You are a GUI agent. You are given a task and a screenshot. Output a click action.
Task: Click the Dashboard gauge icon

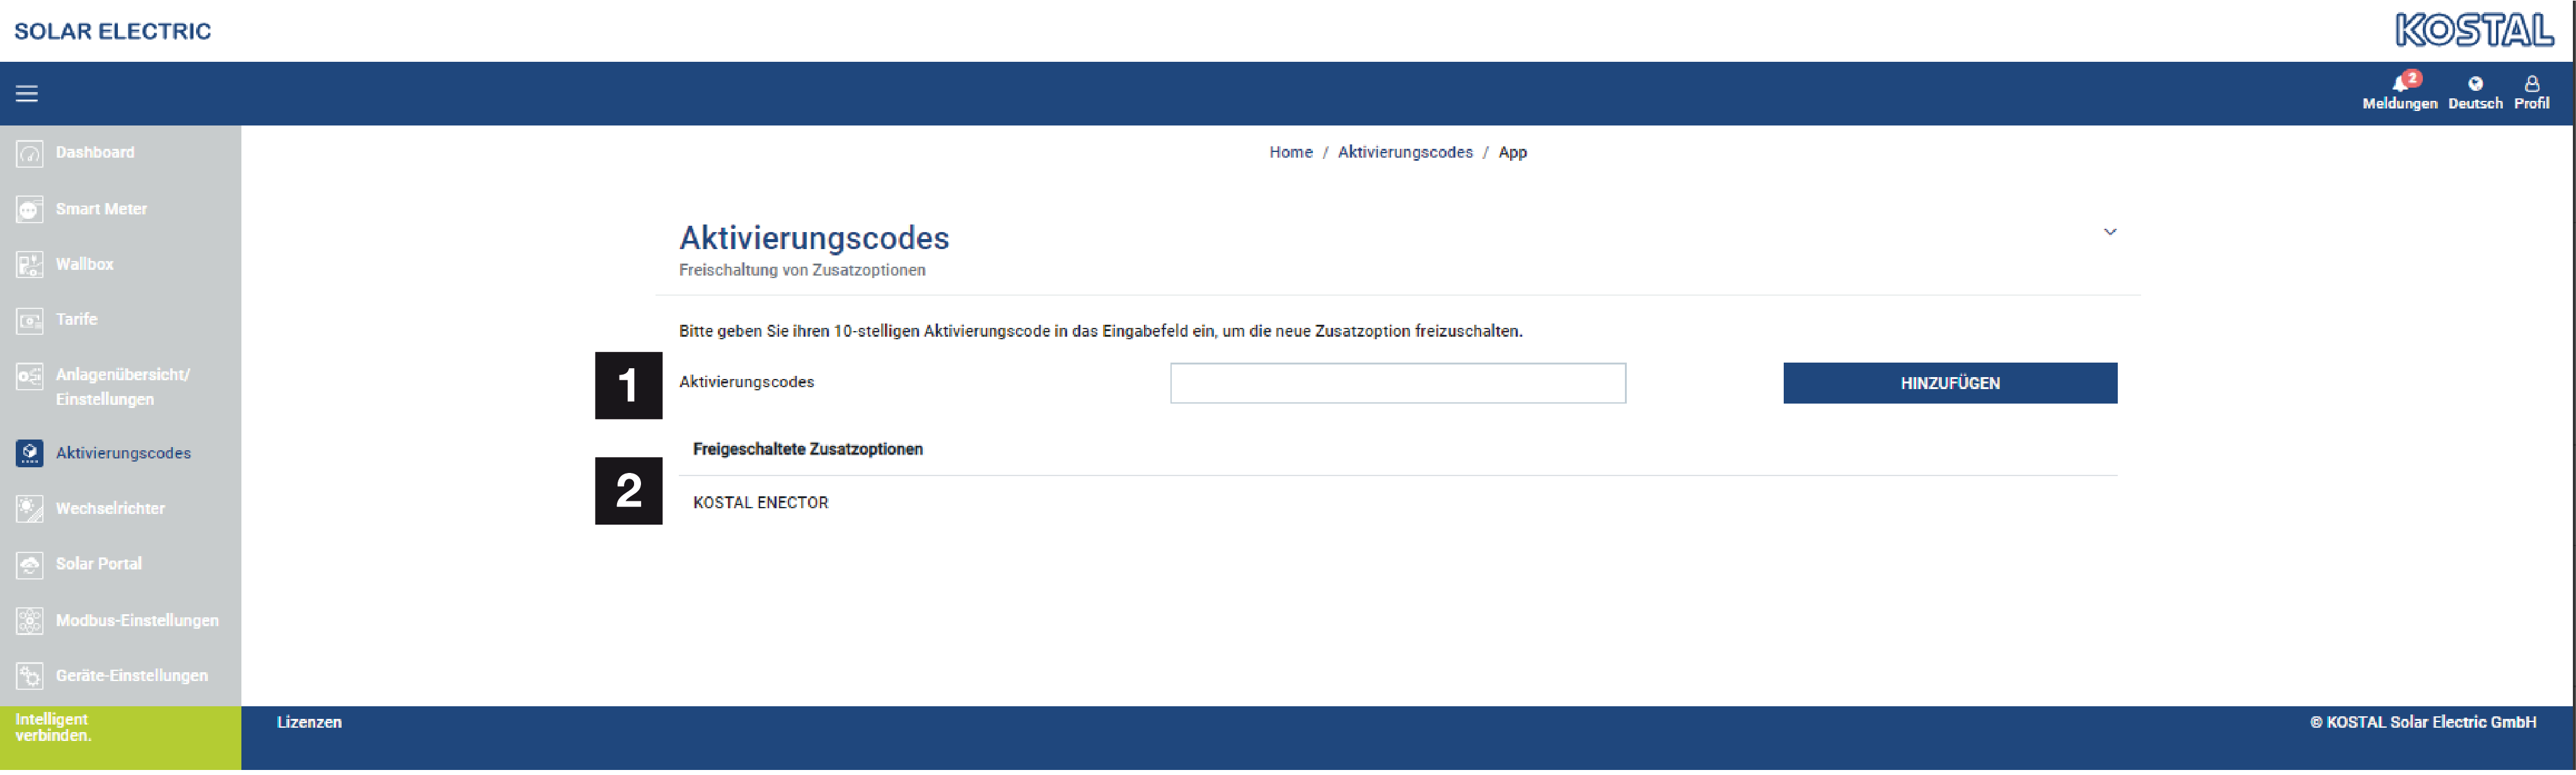tap(30, 154)
